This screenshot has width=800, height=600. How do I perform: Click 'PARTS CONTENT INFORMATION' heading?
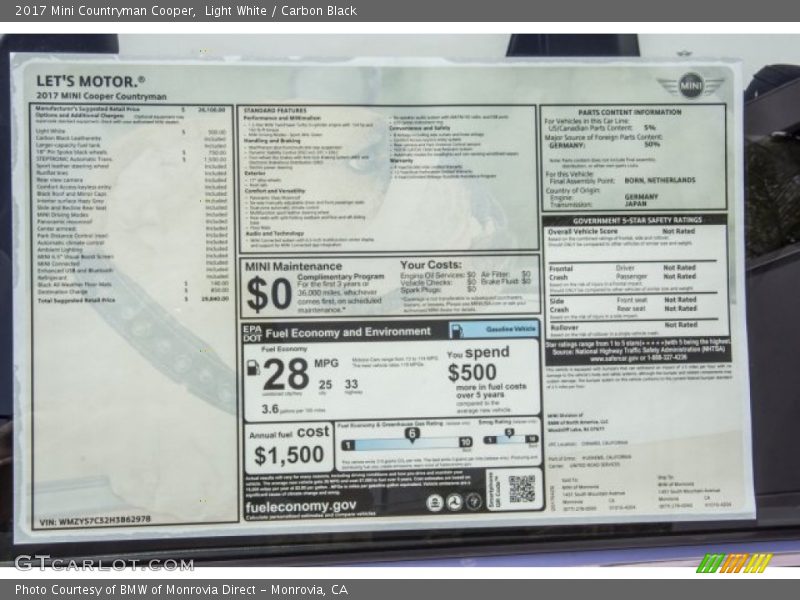pos(630,112)
